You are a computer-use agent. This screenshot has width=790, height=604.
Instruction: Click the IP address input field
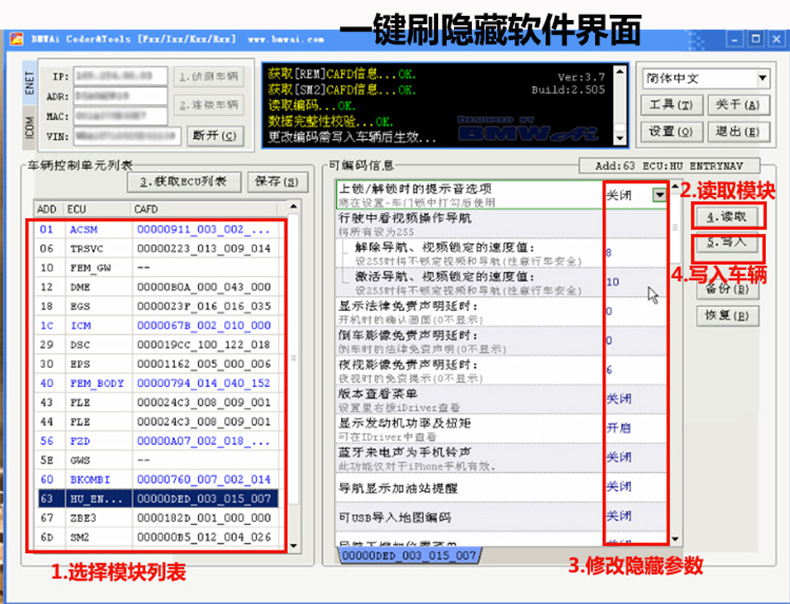click(x=120, y=77)
